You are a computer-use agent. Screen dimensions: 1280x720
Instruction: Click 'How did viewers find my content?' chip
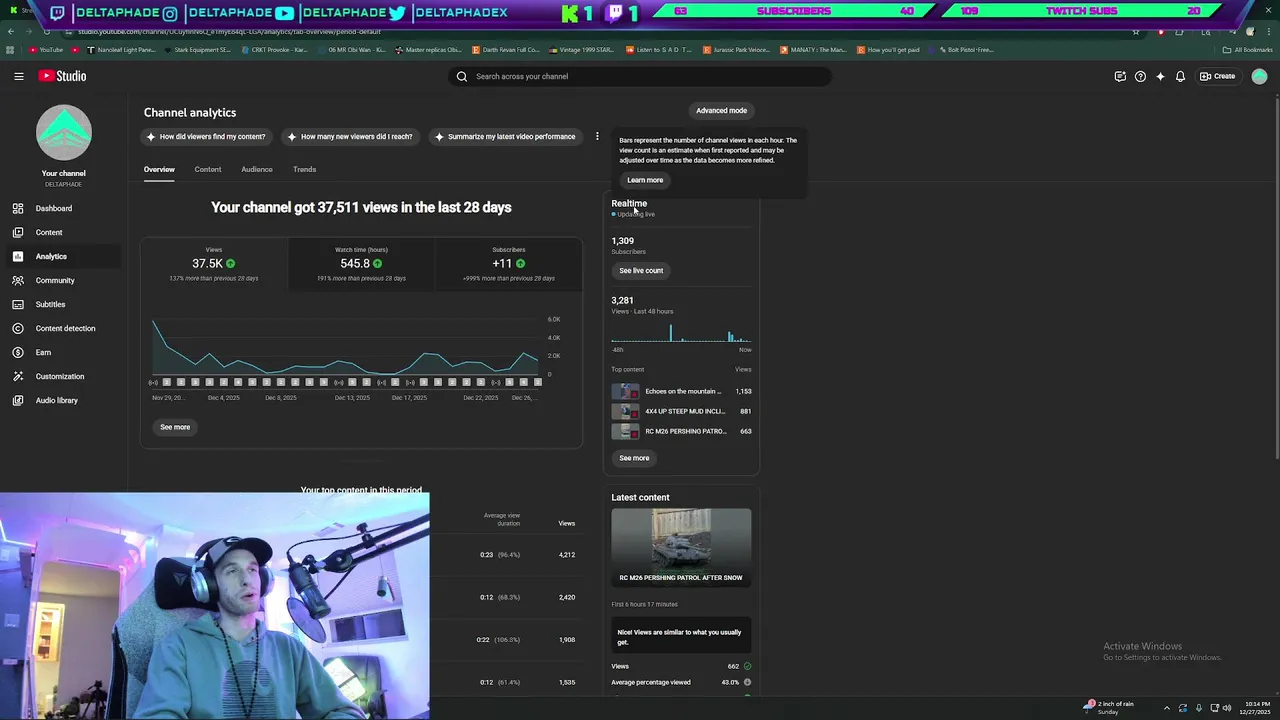click(x=206, y=136)
